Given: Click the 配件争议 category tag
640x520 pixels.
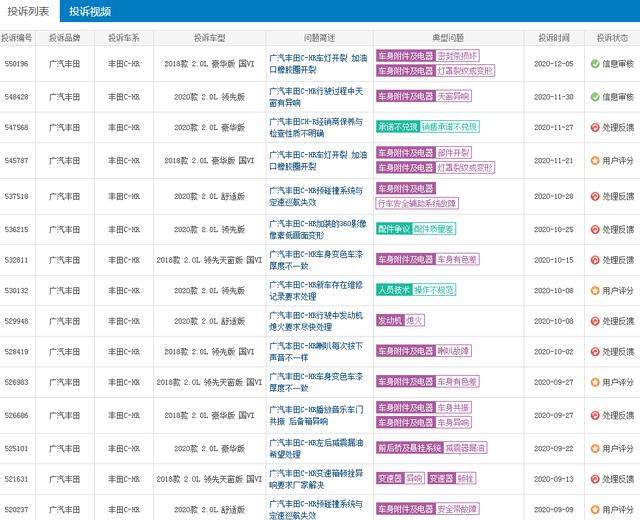Looking at the screenshot, I should pyautogui.click(x=394, y=229).
